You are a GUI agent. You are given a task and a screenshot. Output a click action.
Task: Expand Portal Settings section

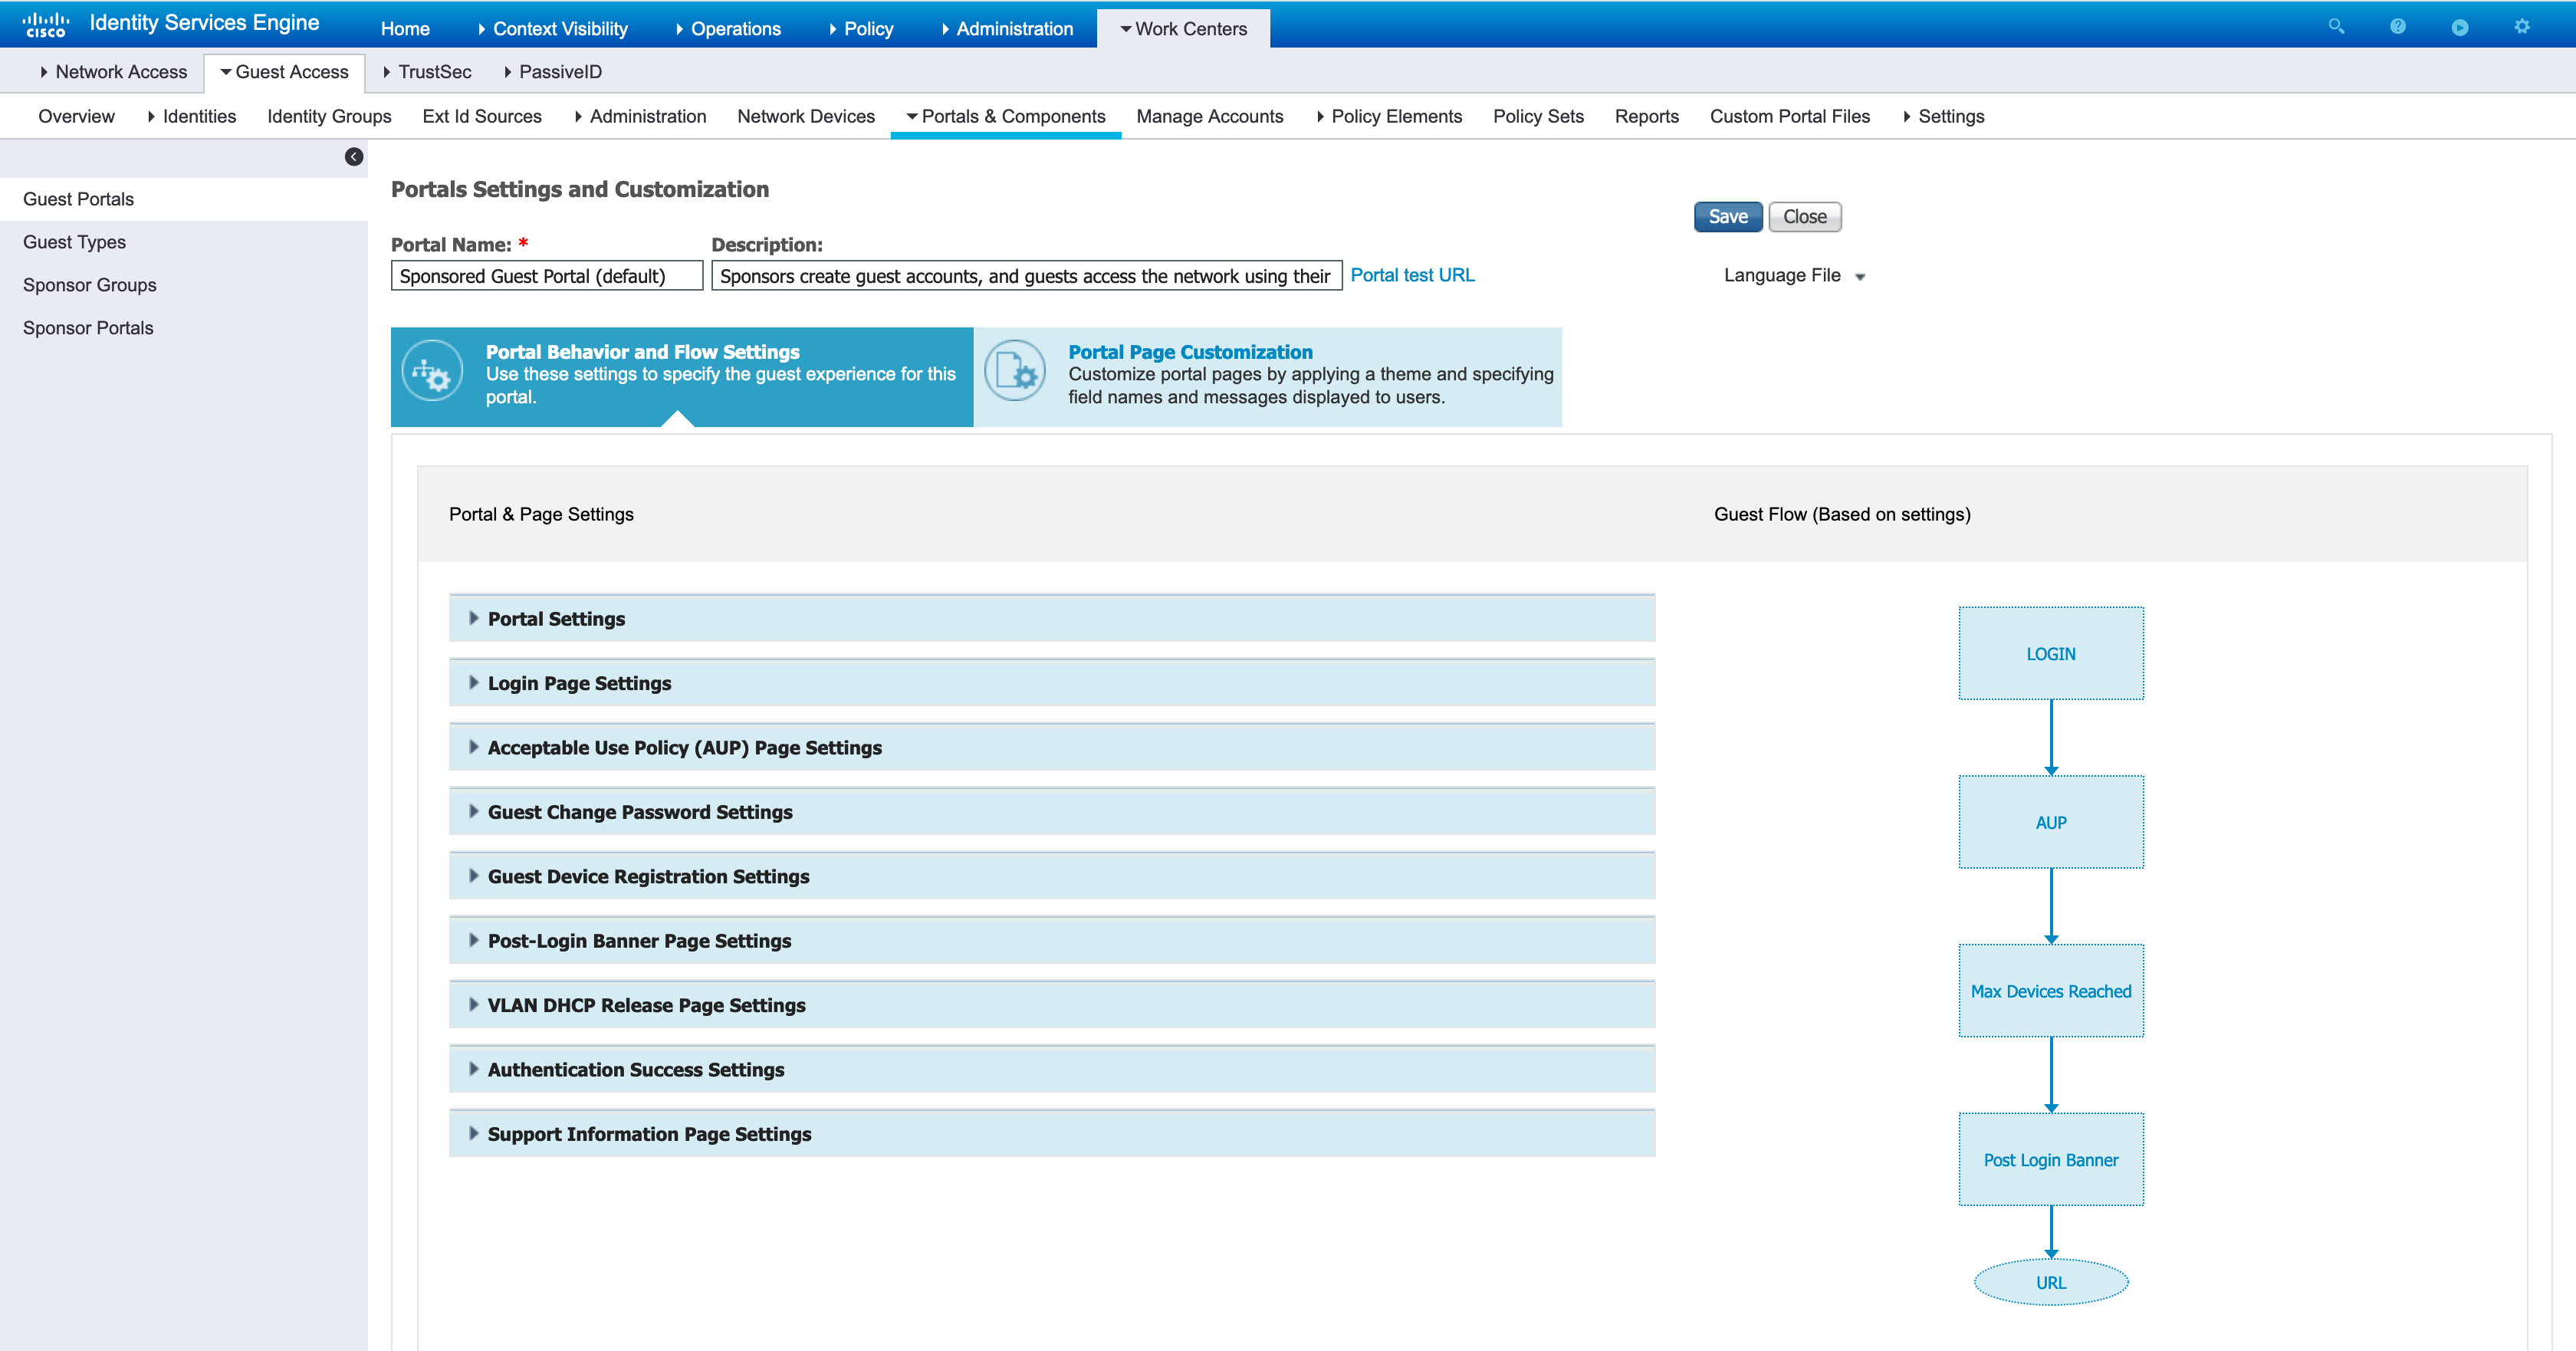point(1052,619)
